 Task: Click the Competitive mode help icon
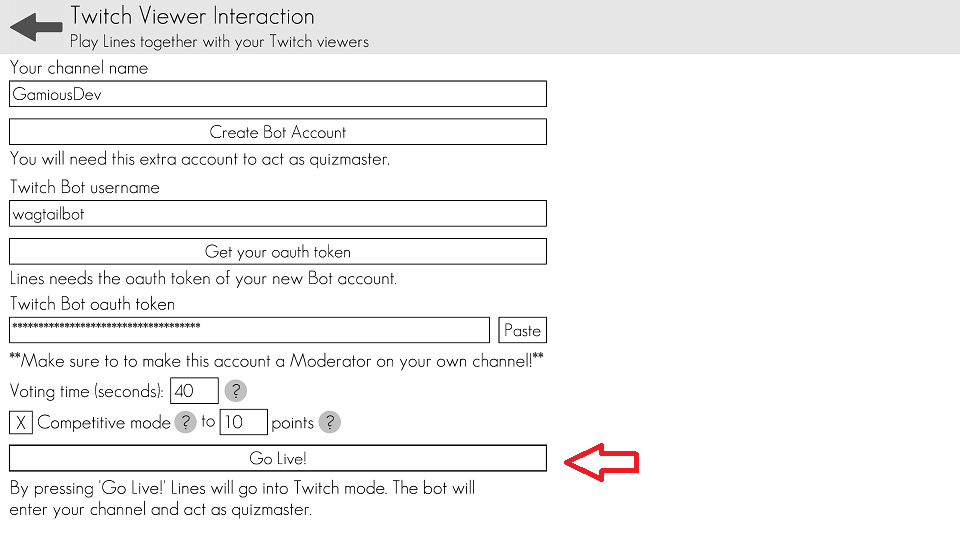(x=185, y=422)
